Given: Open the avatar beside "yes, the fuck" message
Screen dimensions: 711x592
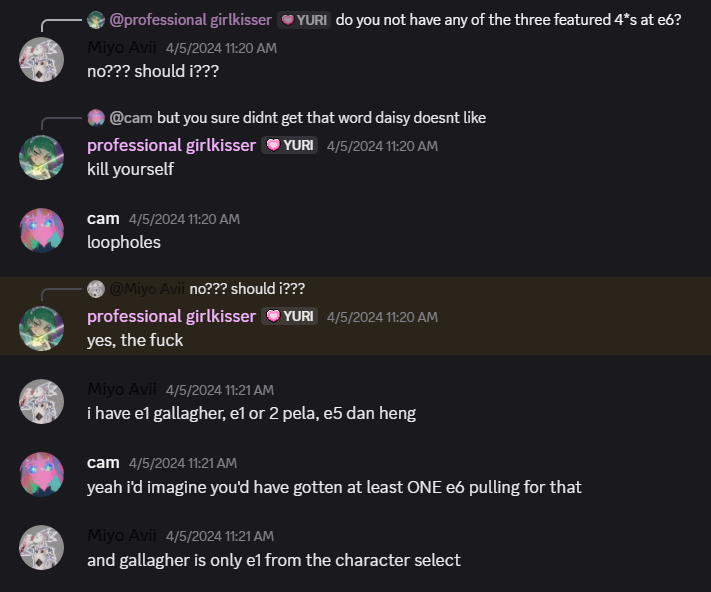Looking at the screenshot, I should [42, 328].
